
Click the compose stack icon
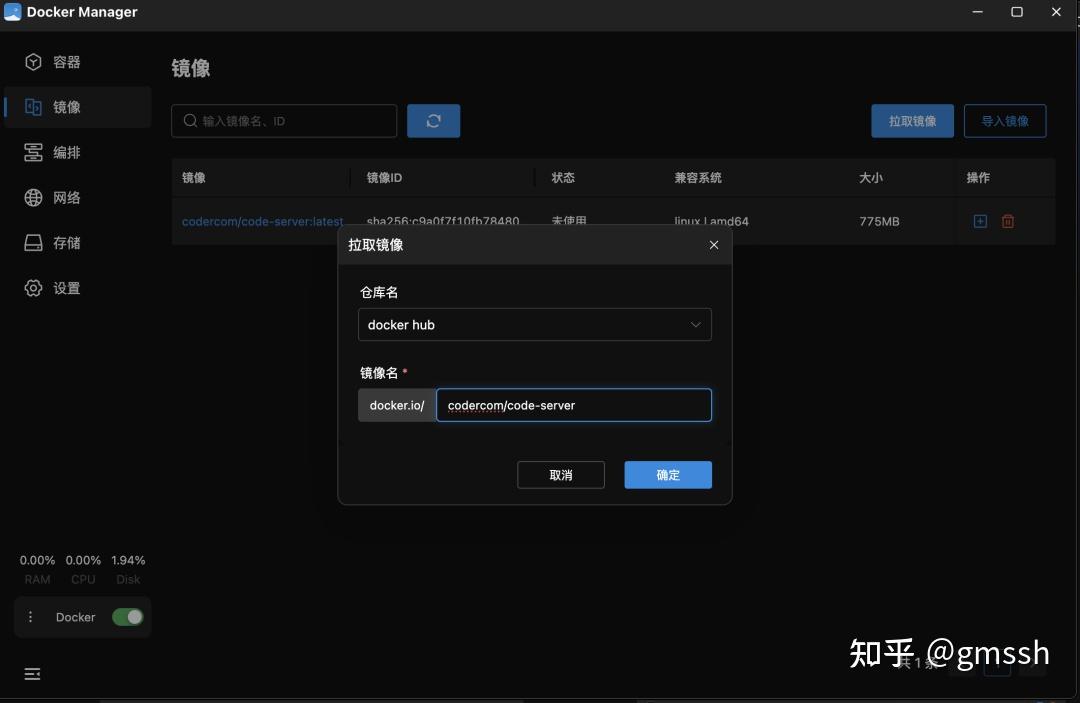point(33,152)
